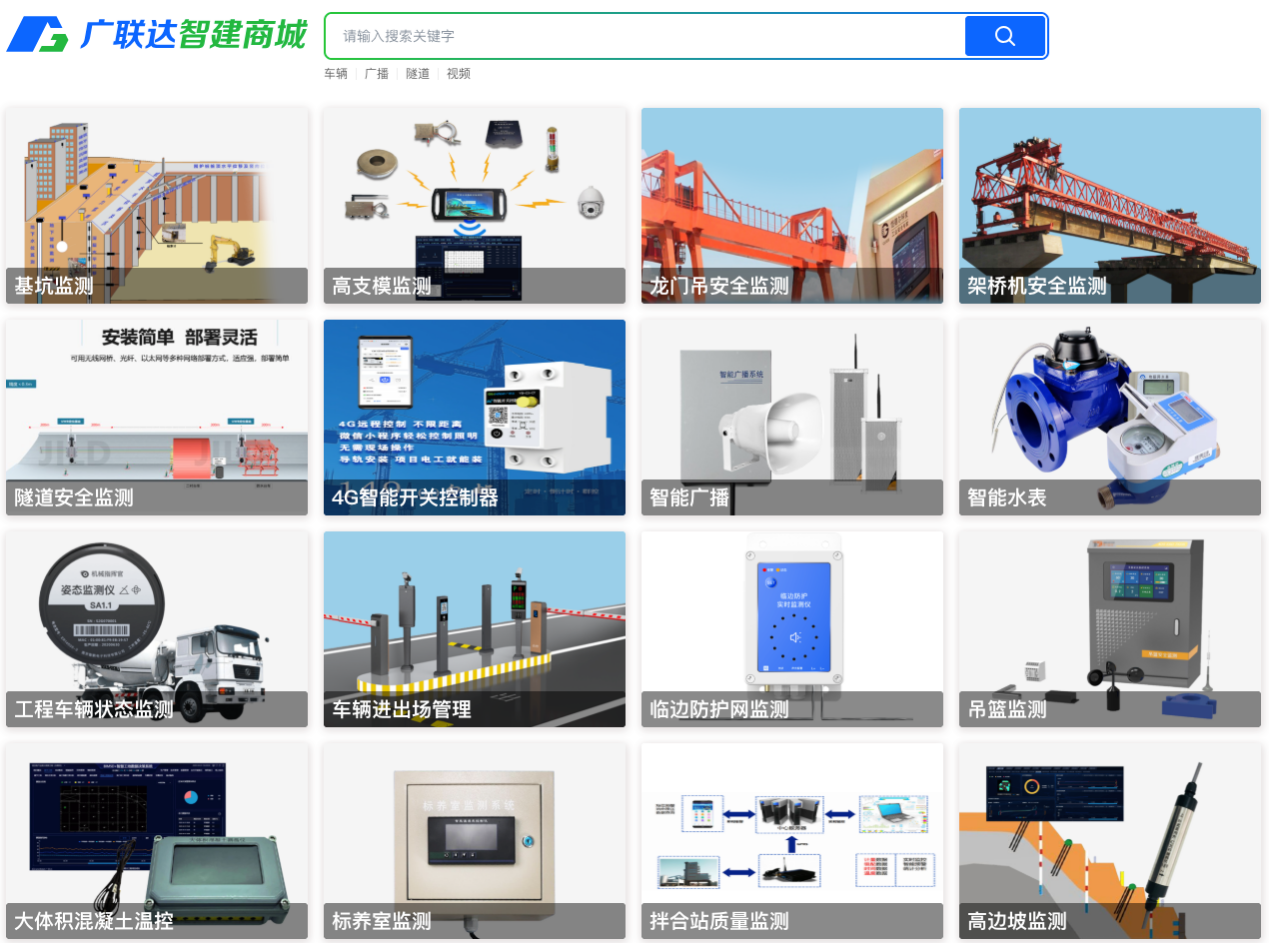1269x943 pixels.
Task: Open the 架桥机安全监测 product card
Action: pos(1110,205)
